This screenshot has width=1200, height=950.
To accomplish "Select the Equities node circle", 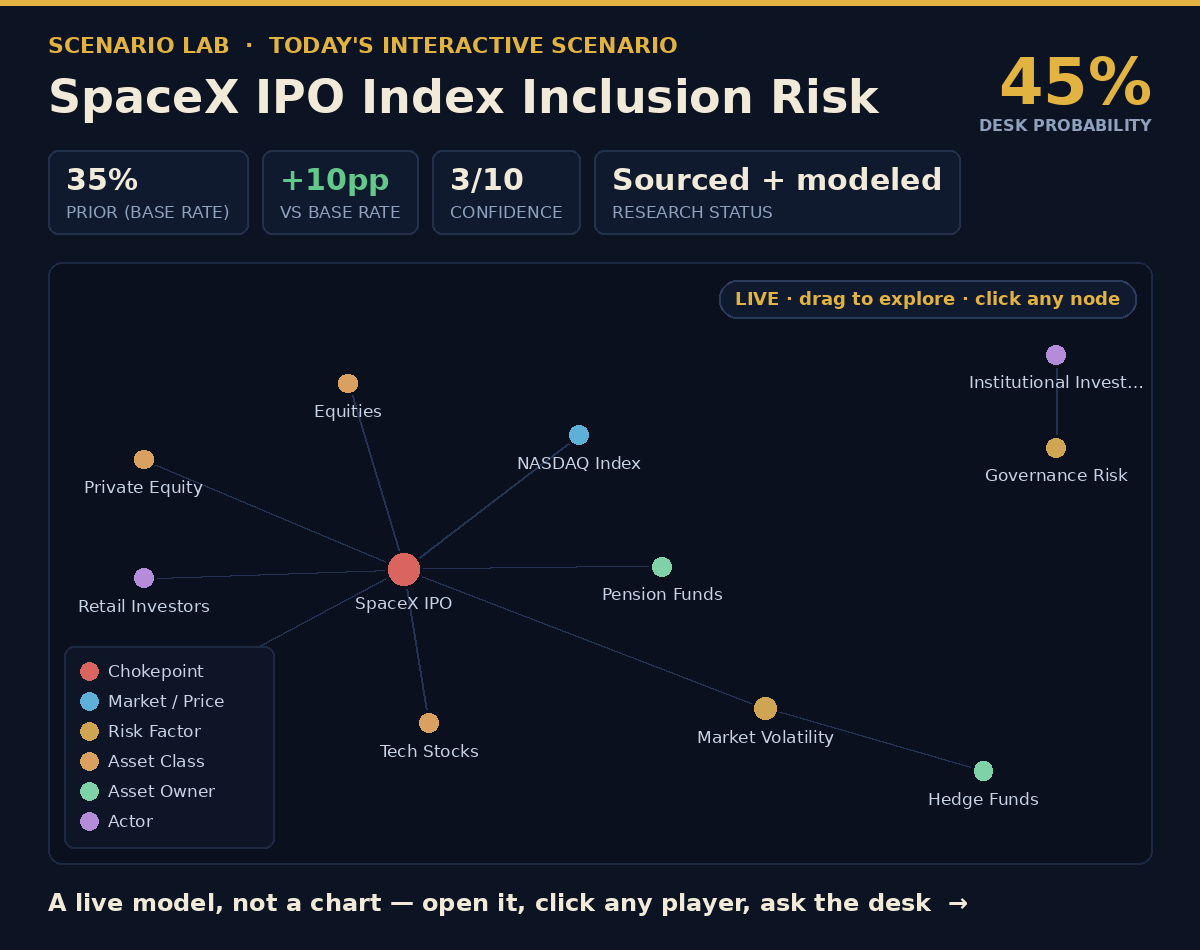I will click(x=348, y=384).
